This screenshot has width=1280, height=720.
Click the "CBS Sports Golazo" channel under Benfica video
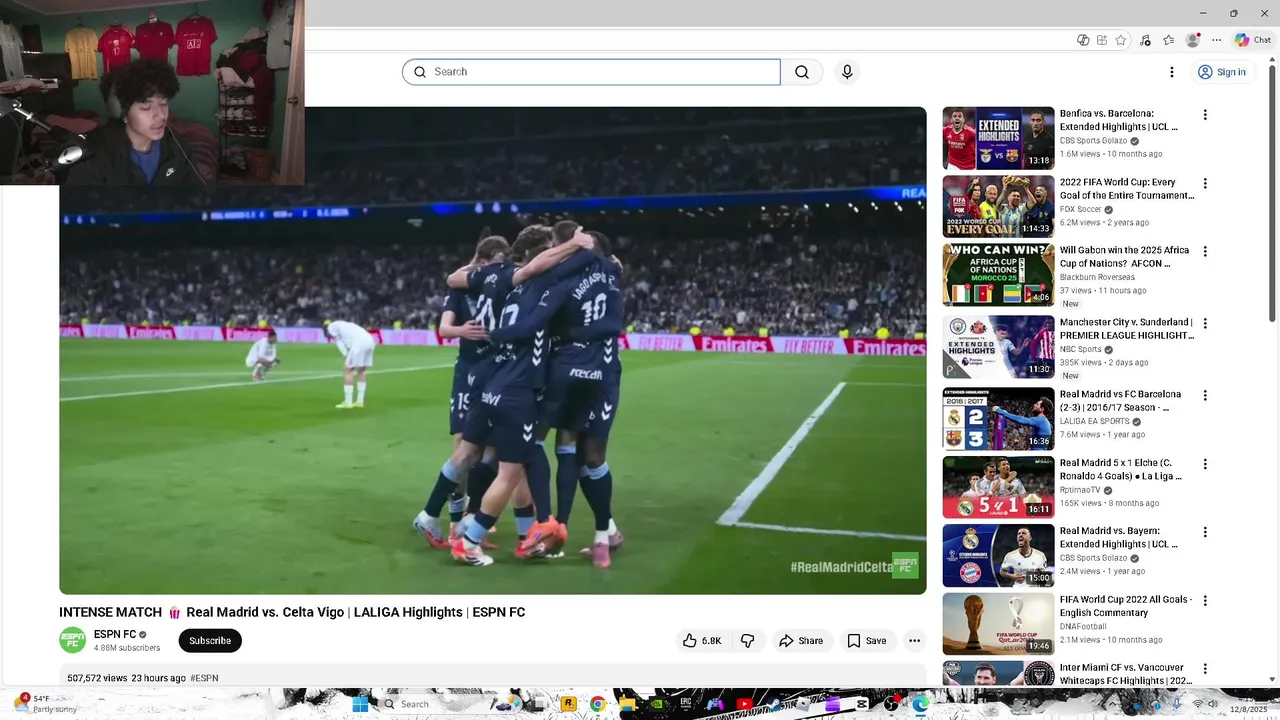tap(1093, 141)
